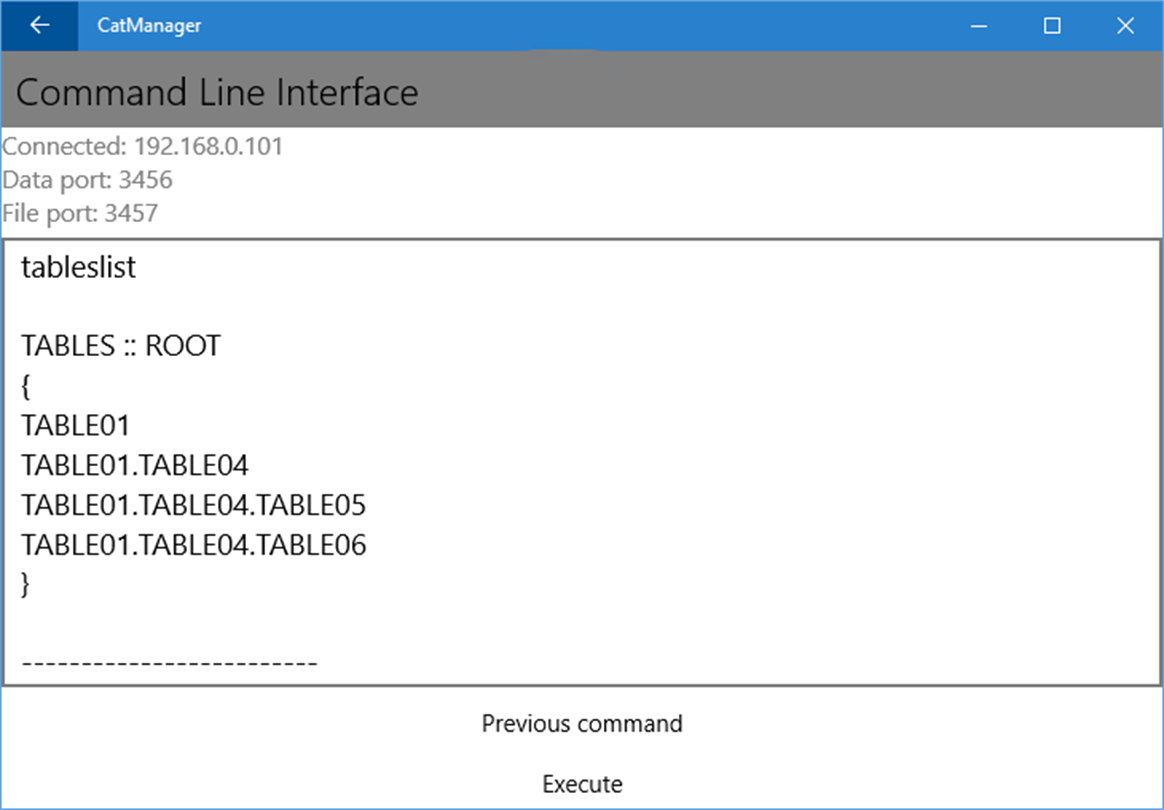Close the CatManager window
The width and height of the screenshot is (1164, 810).
click(1125, 26)
